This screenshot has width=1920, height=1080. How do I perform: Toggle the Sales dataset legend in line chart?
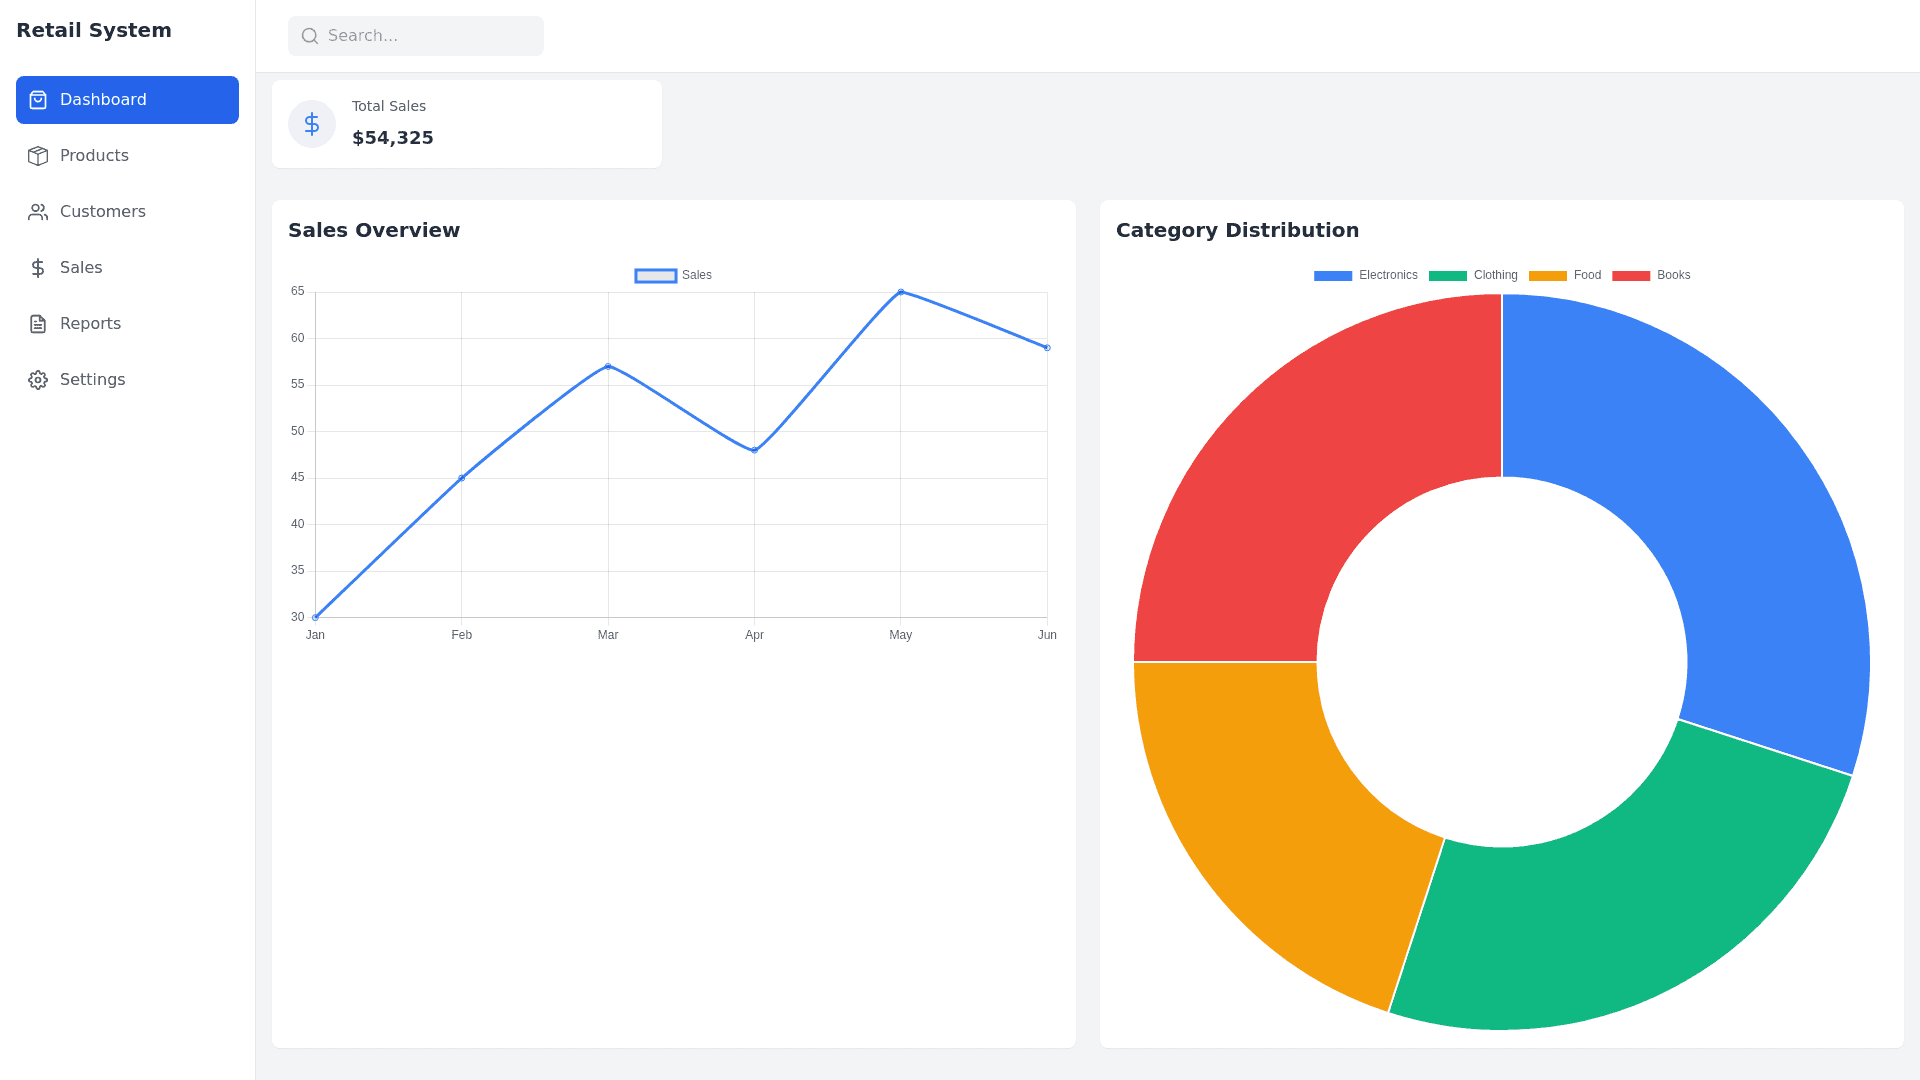coord(673,275)
